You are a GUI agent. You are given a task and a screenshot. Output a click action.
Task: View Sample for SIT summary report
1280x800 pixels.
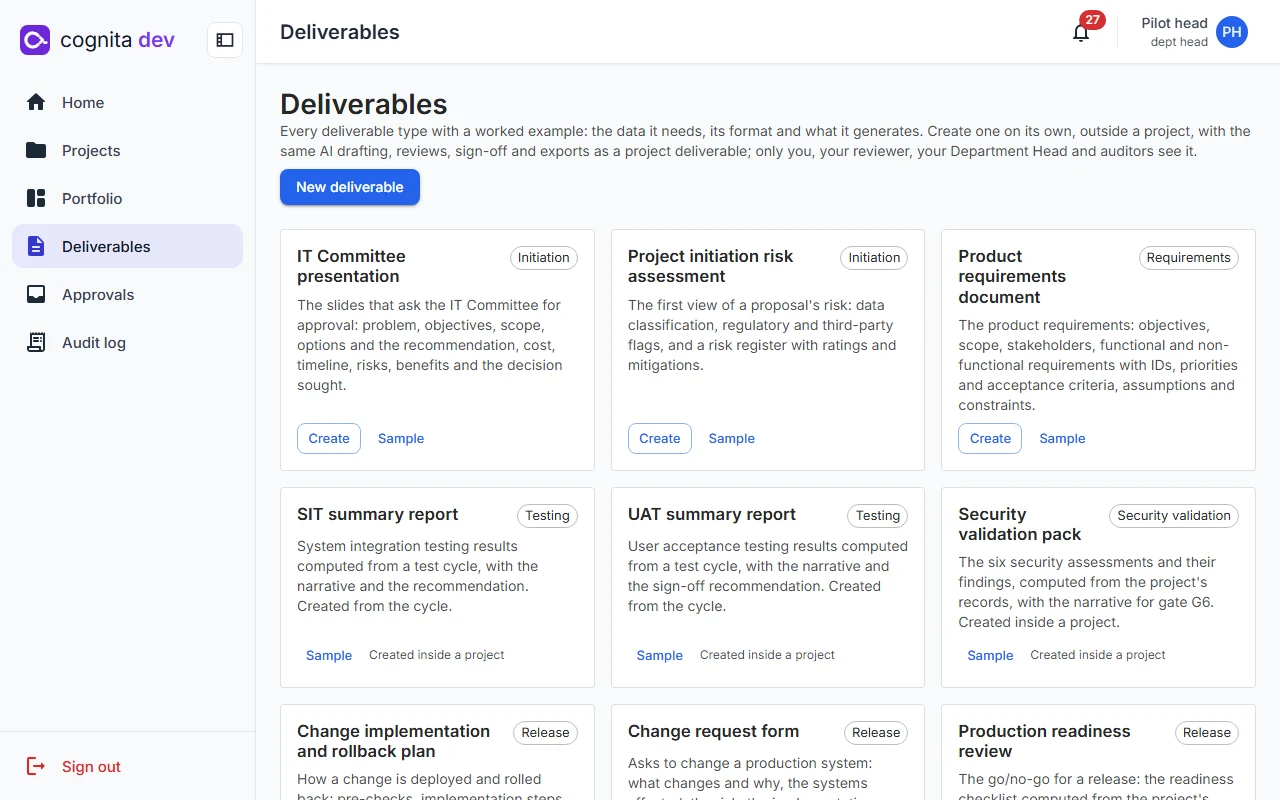(329, 655)
